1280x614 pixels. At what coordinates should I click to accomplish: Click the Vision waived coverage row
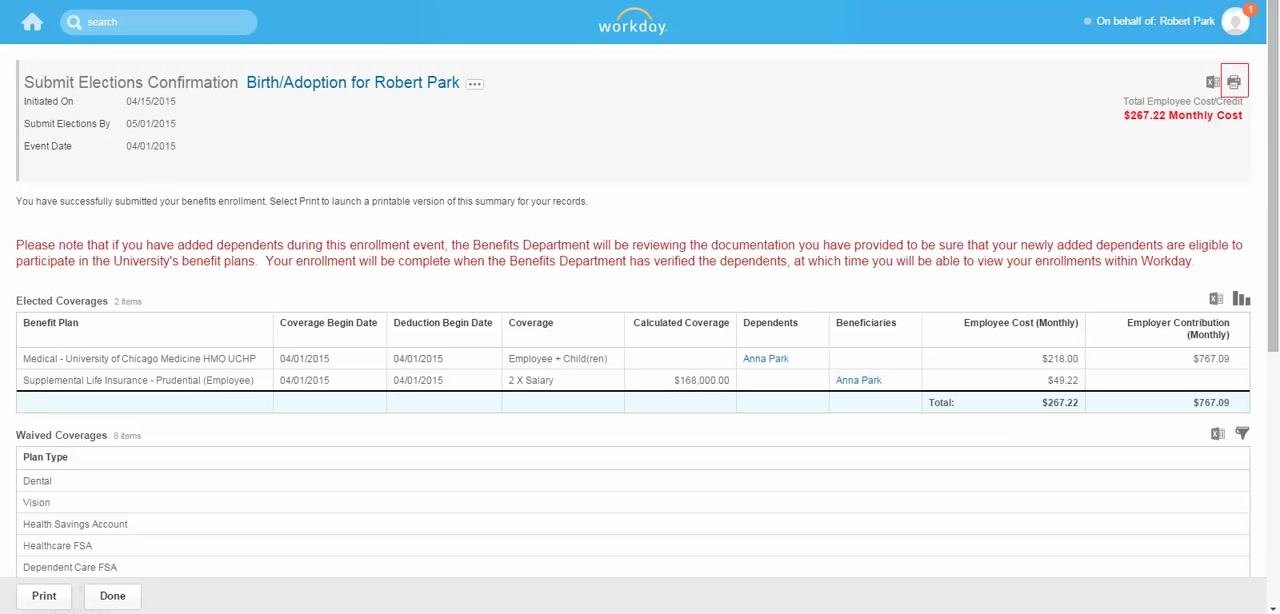tap(633, 503)
